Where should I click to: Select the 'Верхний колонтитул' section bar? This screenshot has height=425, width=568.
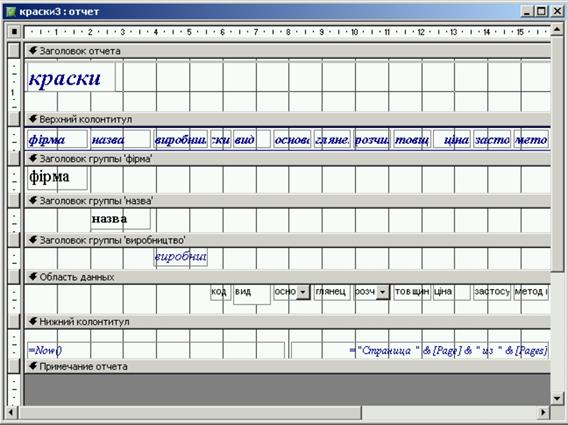click(x=288, y=119)
